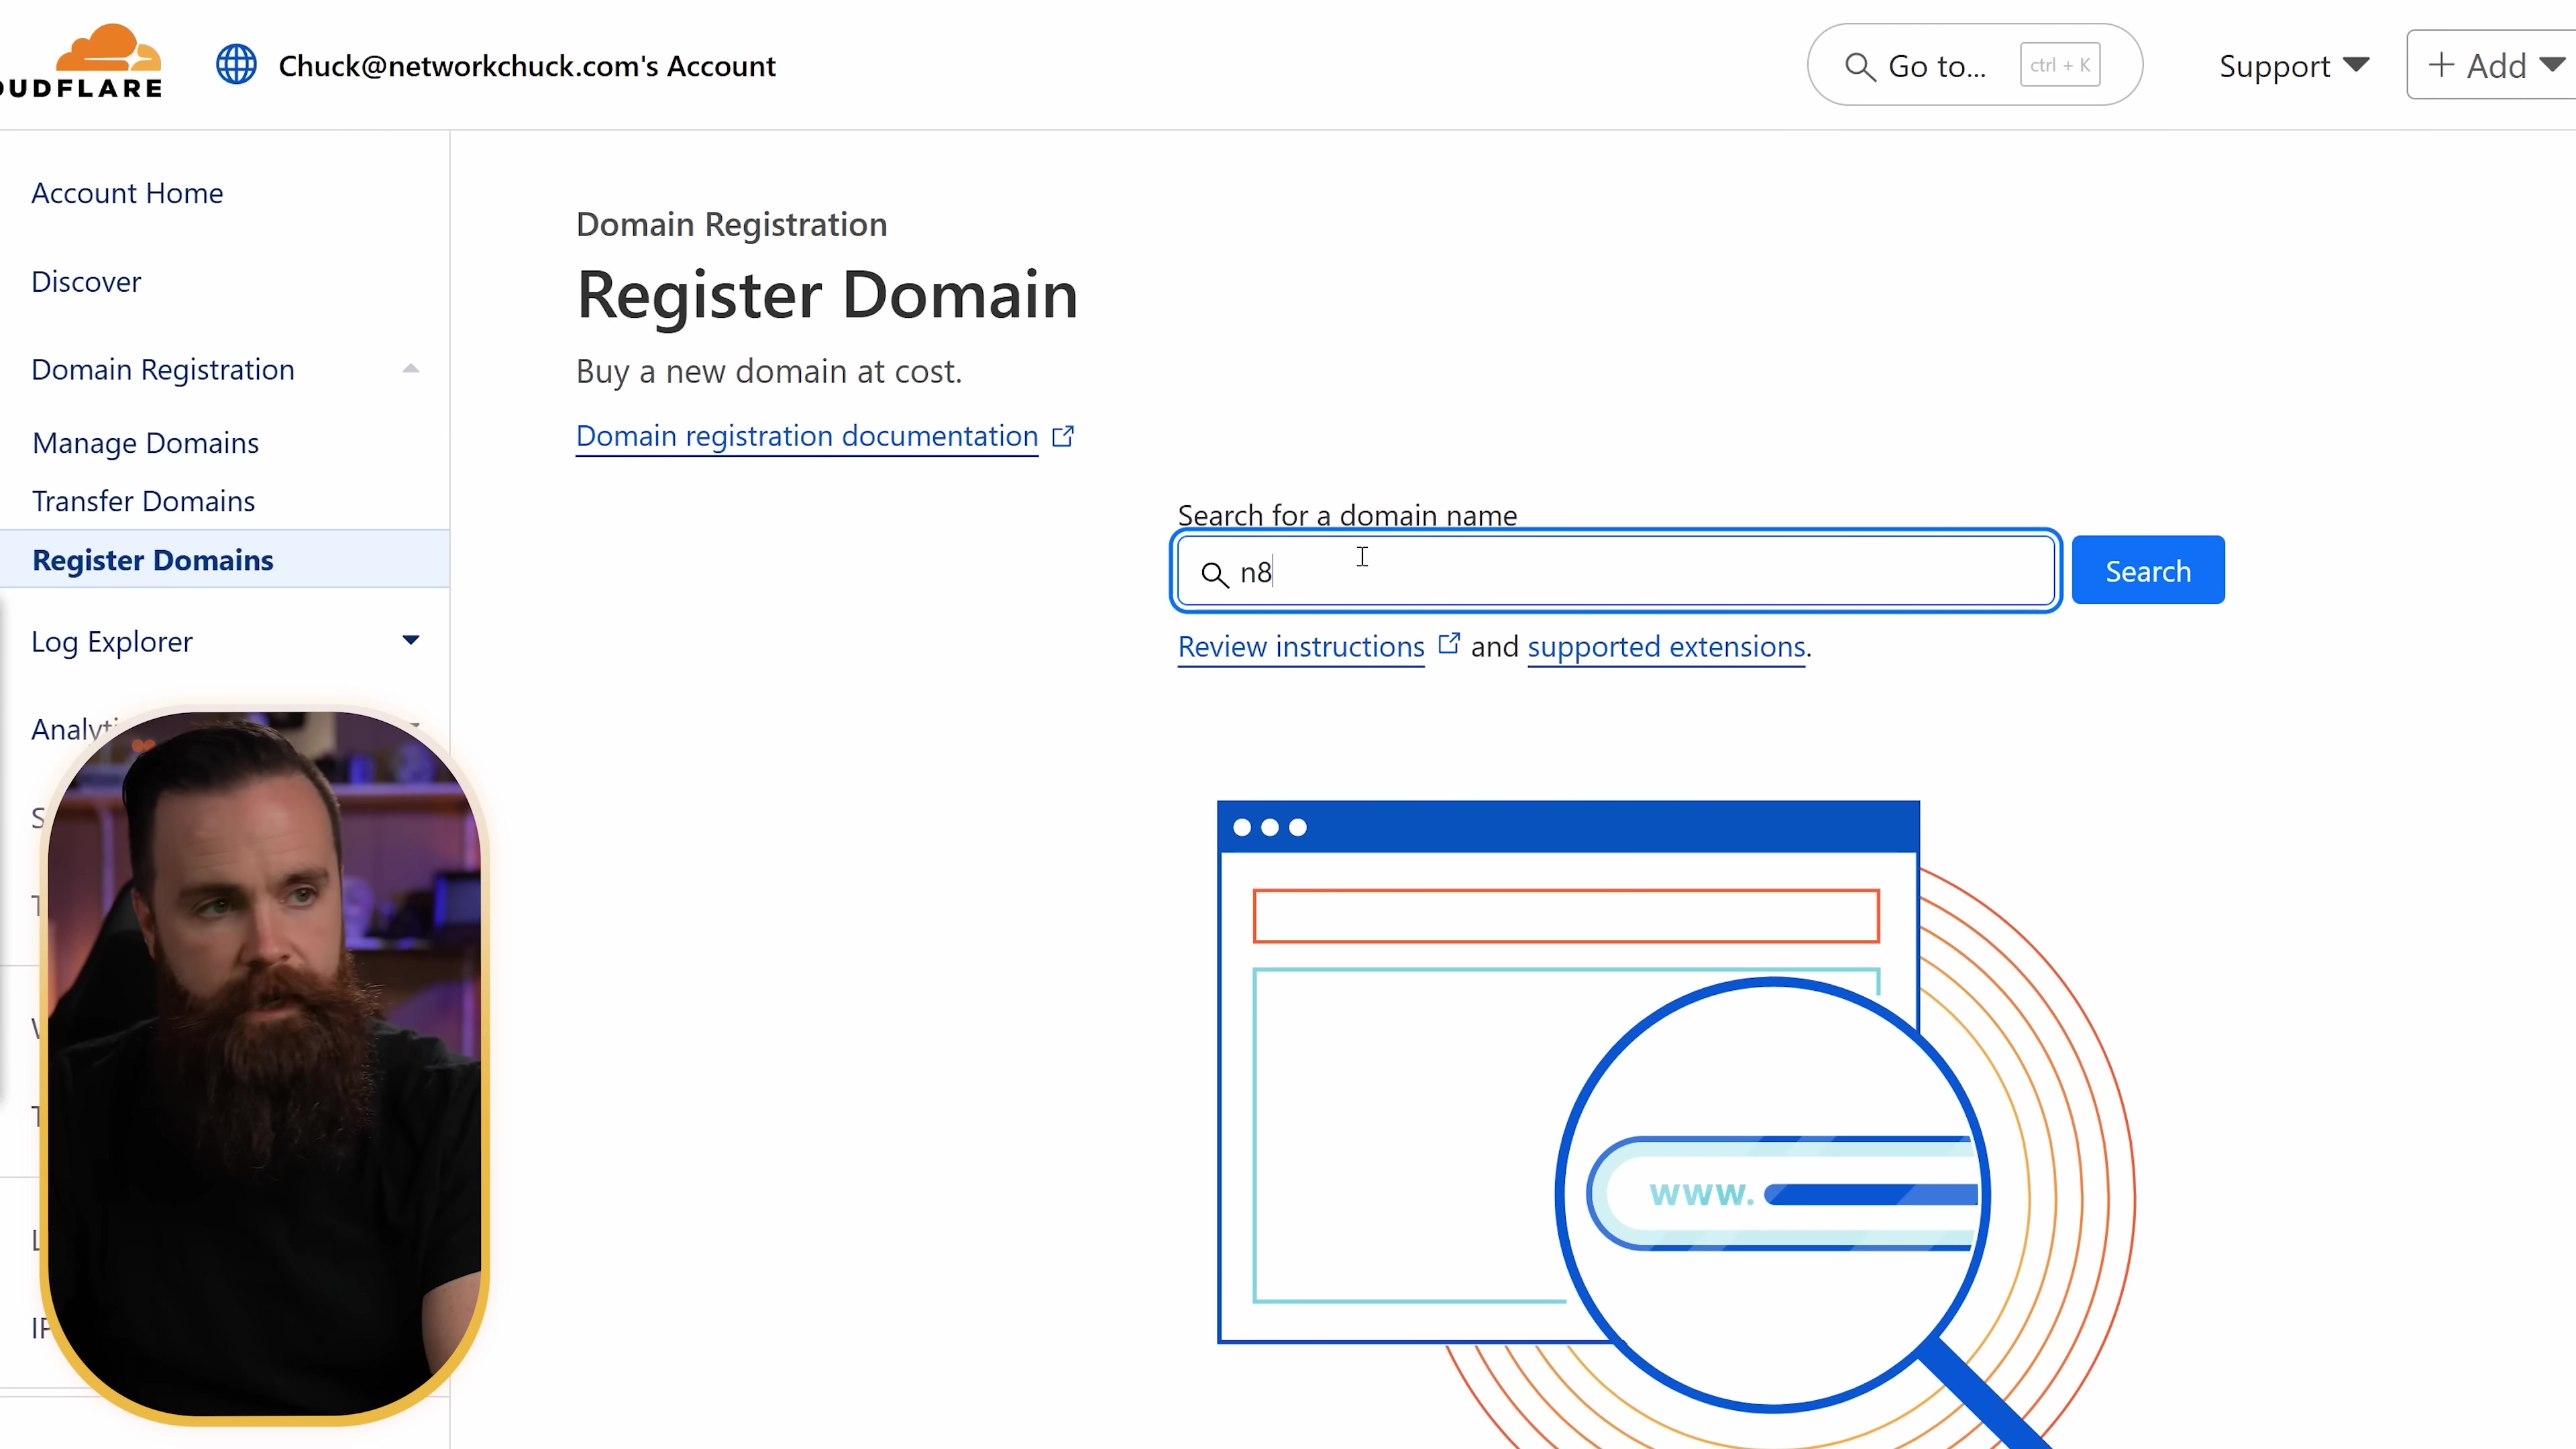Open Log Explorer in the sidebar
The image size is (2576, 1449).
pos(112,642)
